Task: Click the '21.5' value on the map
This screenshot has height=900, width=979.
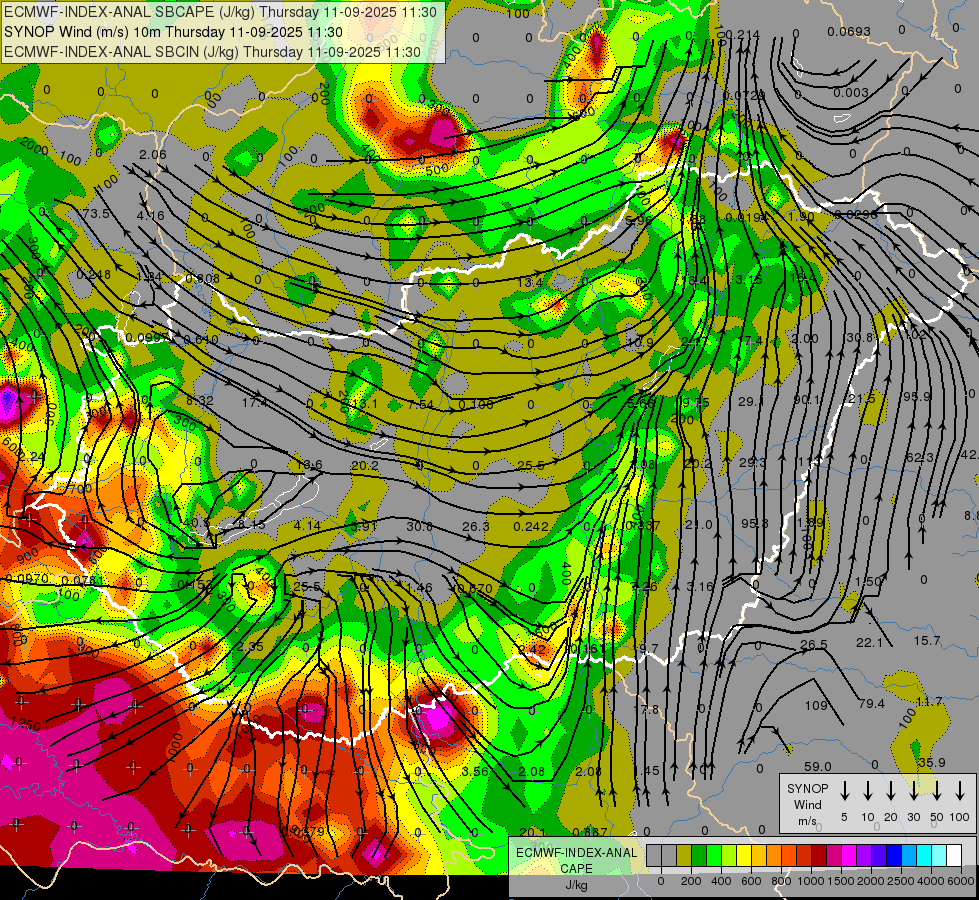Action: coord(862,399)
